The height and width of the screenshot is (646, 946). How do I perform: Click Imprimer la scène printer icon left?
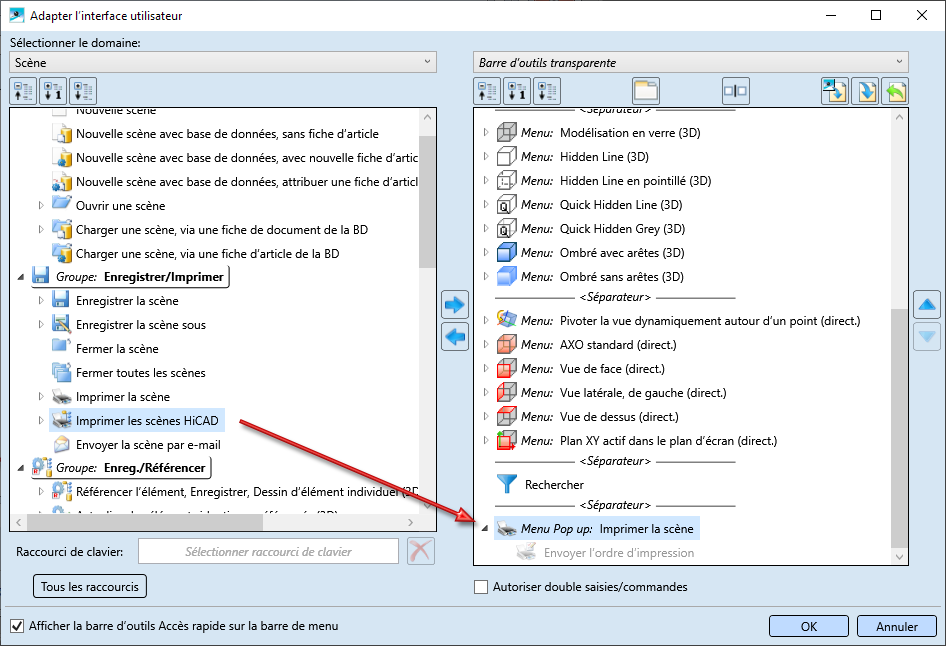pos(62,397)
